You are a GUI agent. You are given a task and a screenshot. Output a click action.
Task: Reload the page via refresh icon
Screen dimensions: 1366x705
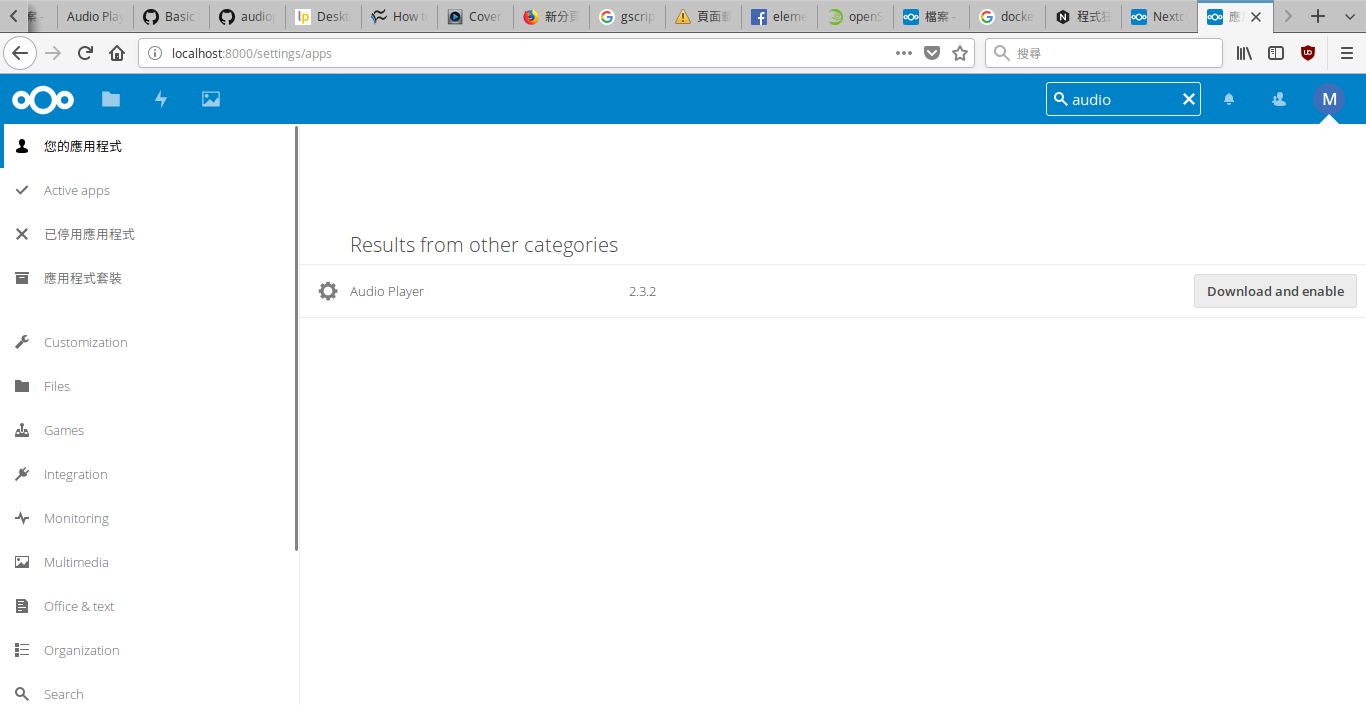point(85,53)
